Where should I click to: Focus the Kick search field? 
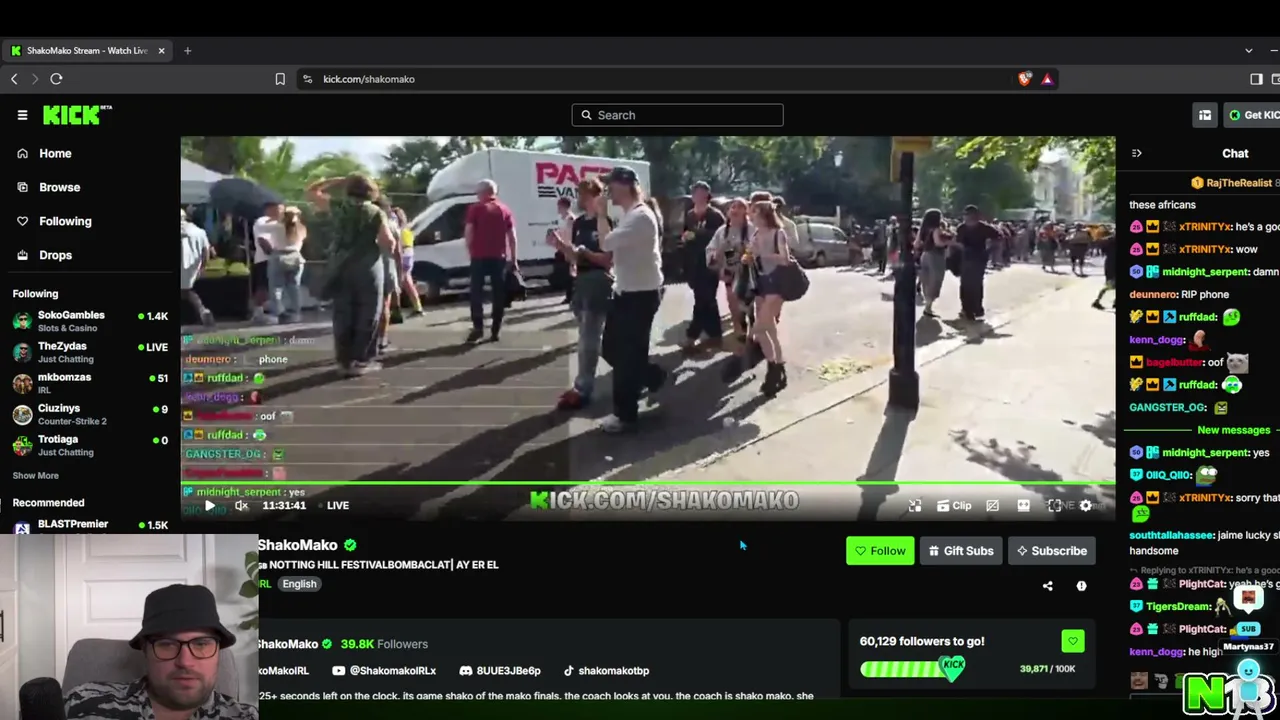677,115
